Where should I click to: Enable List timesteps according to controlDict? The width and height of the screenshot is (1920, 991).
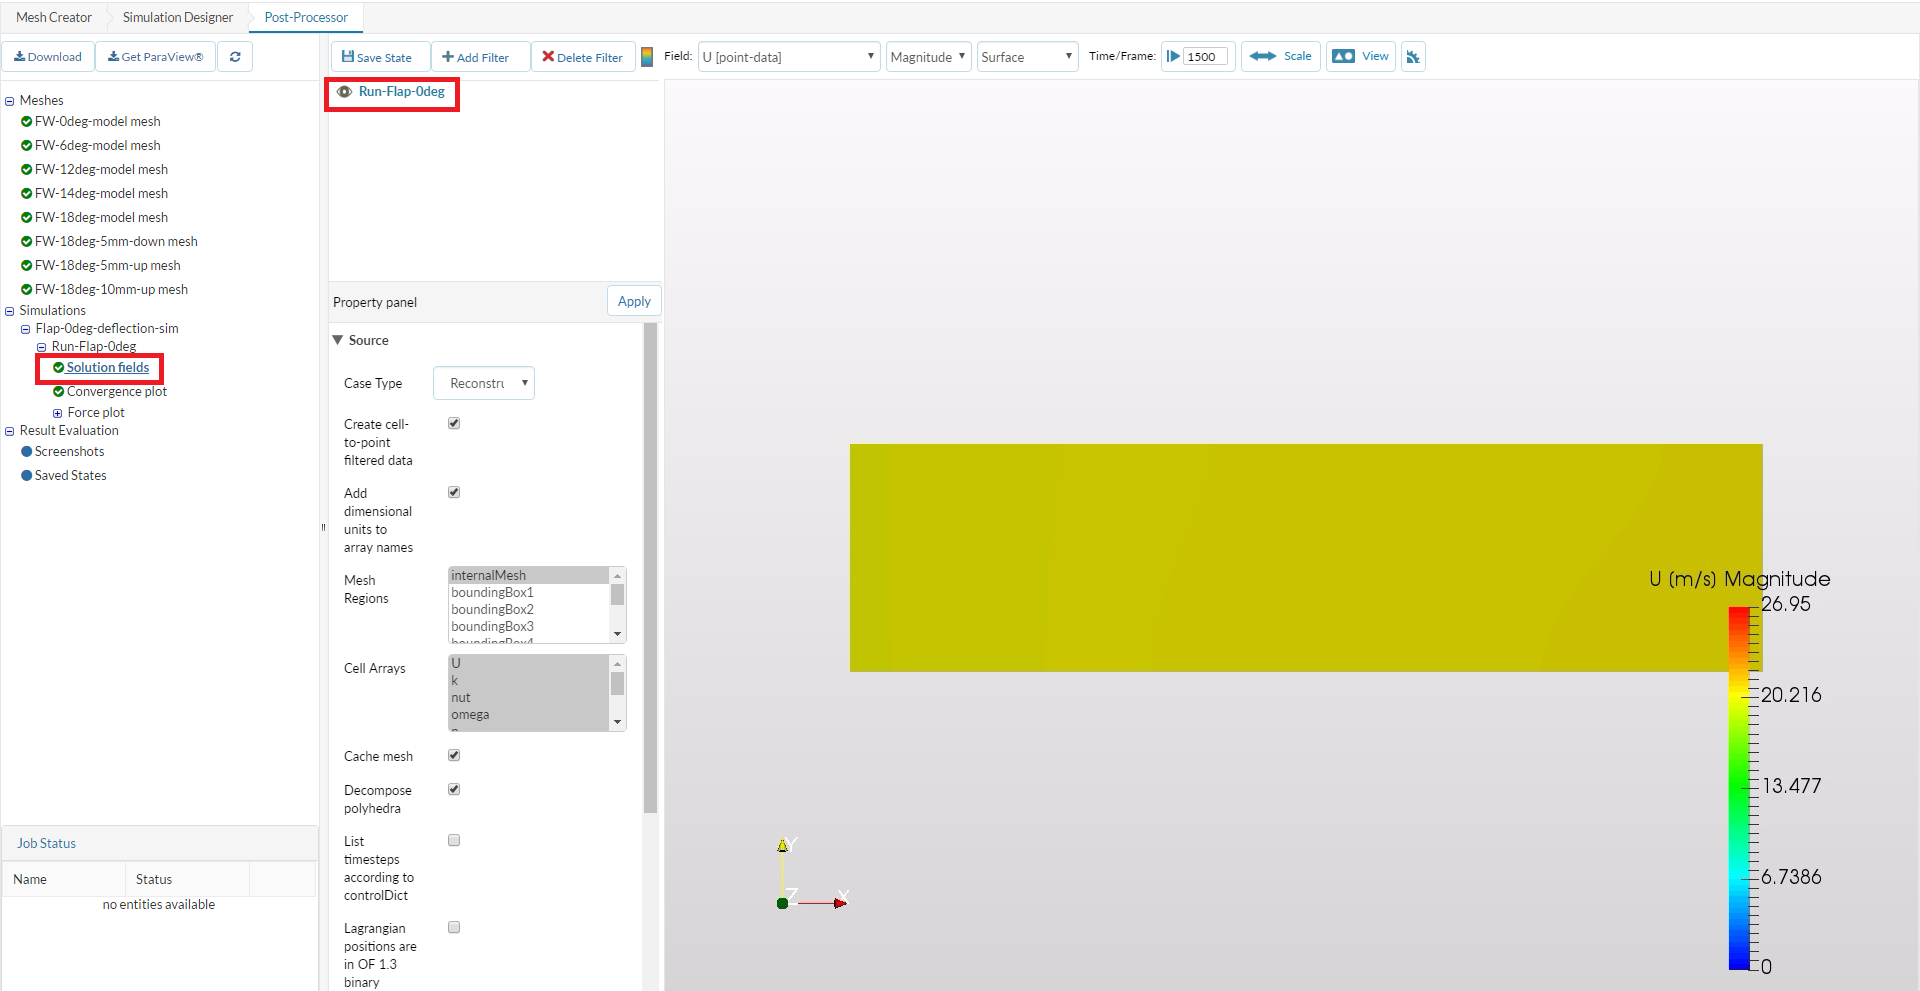coord(454,840)
